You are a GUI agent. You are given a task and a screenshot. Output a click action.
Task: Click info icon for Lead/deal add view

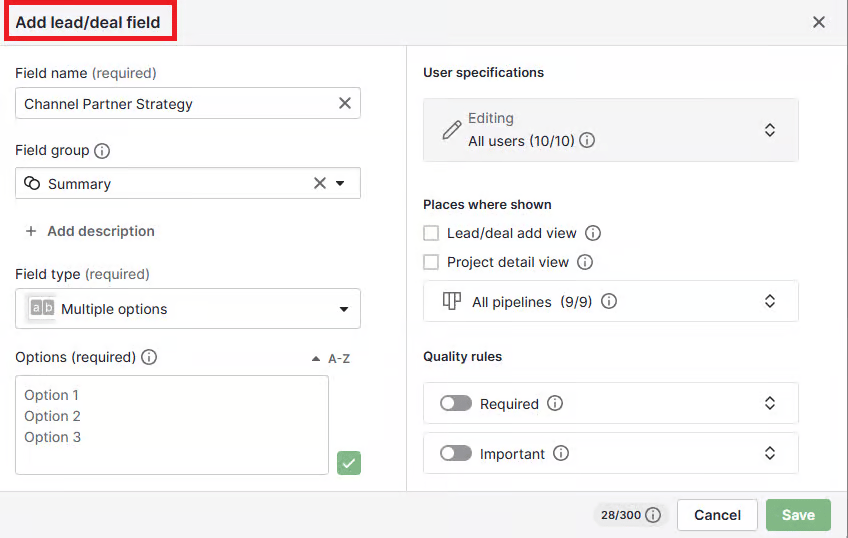click(x=593, y=233)
